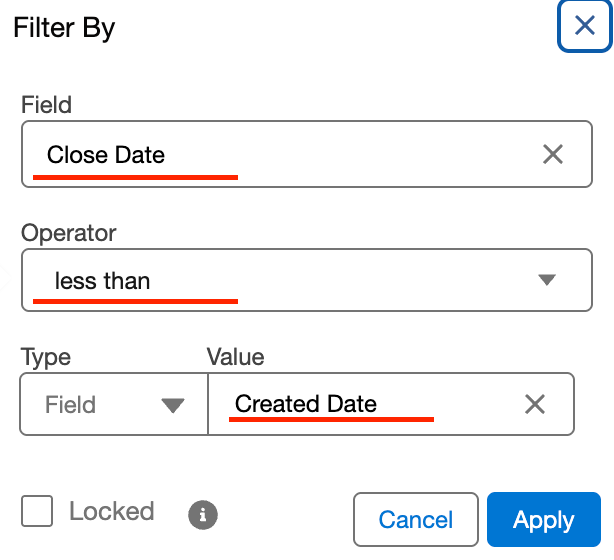Viewport: 614px width, 560px height.
Task: Open the Operator dropdown arrow
Action: pyautogui.click(x=546, y=280)
